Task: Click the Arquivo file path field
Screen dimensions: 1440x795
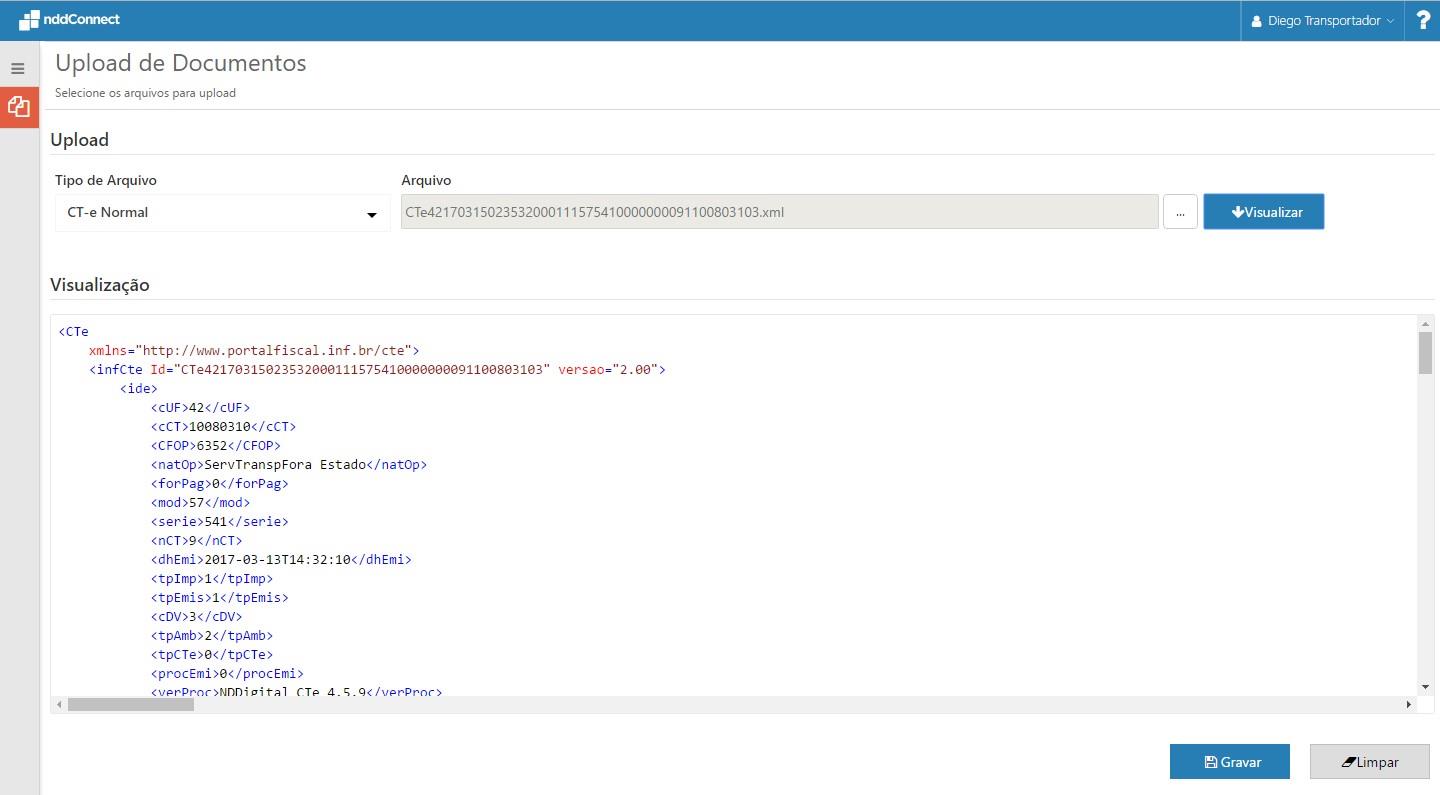Action: point(779,212)
